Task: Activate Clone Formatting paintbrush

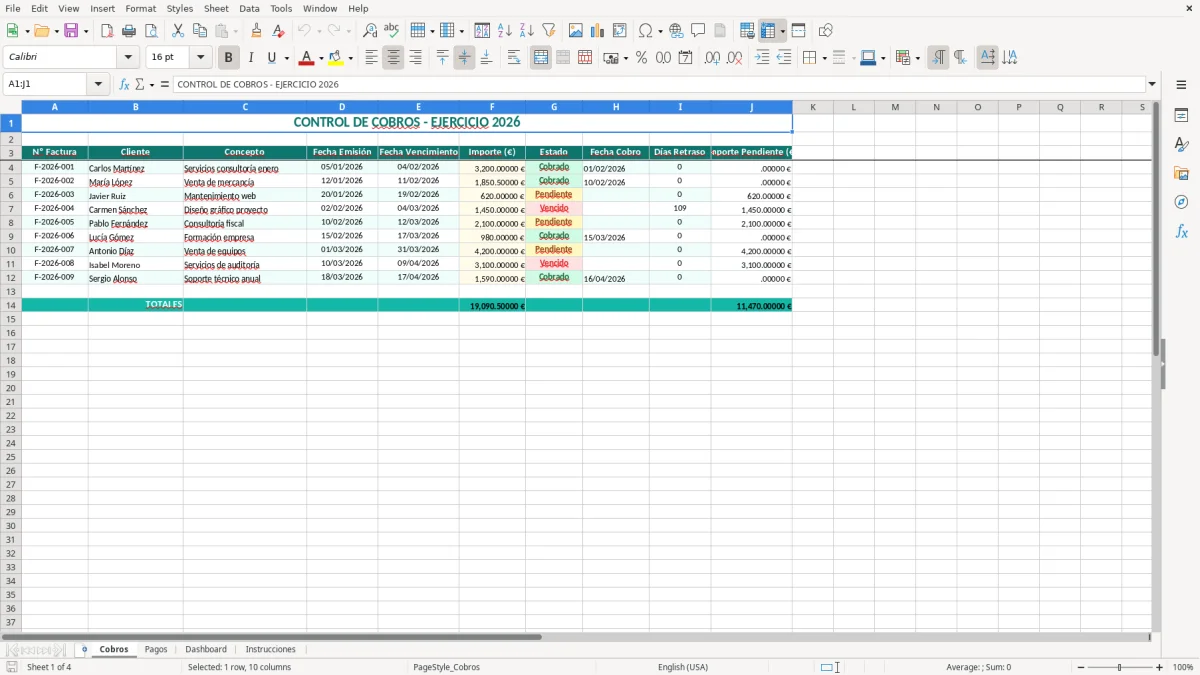Action: click(x=256, y=31)
